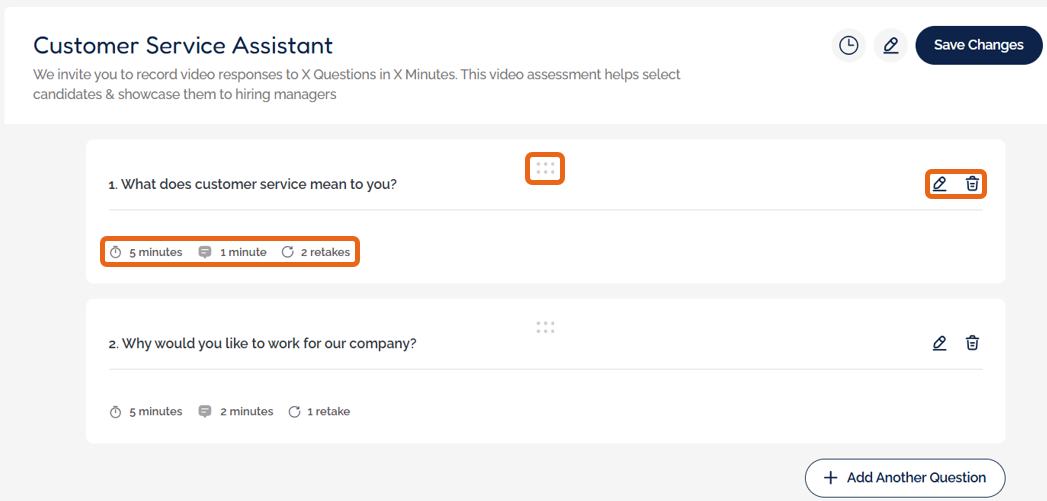Click the speech bubble icon on question 1
Image resolution: width=1047 pixels, height=501 pixels.
pos(205,252)
